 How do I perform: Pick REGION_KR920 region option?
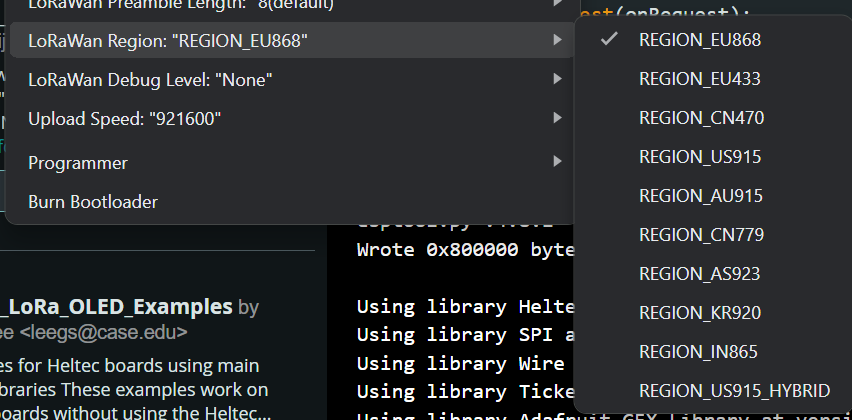[x=712, y=313]
